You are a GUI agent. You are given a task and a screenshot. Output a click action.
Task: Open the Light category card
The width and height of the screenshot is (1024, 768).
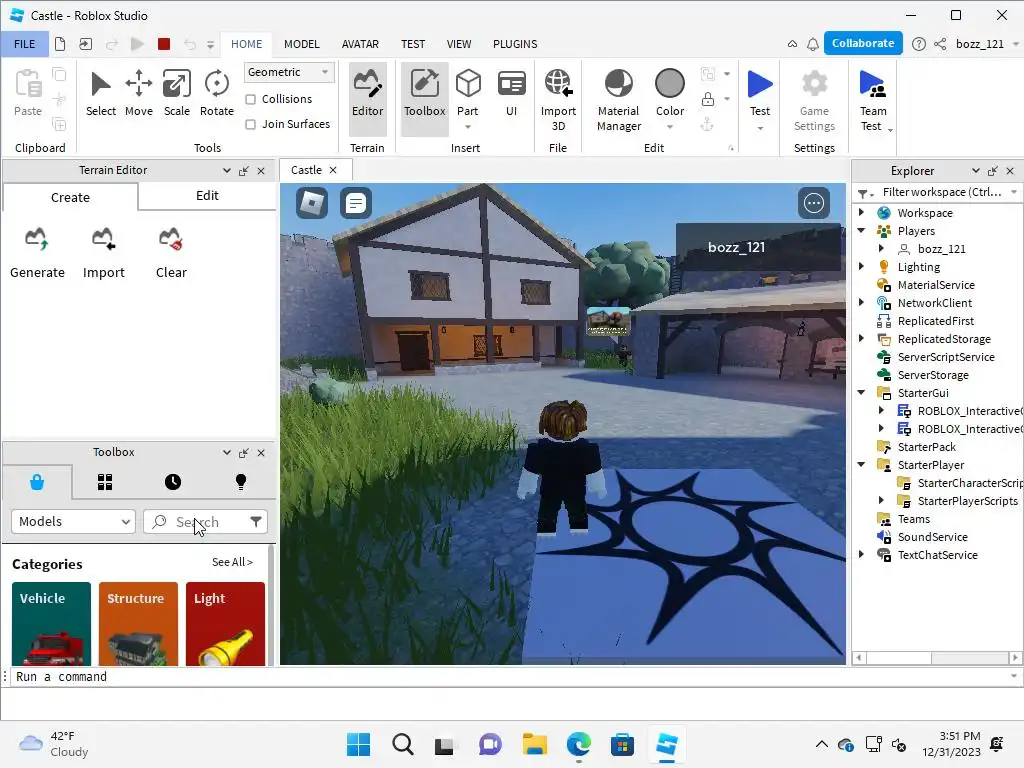(x=225, y=624)
